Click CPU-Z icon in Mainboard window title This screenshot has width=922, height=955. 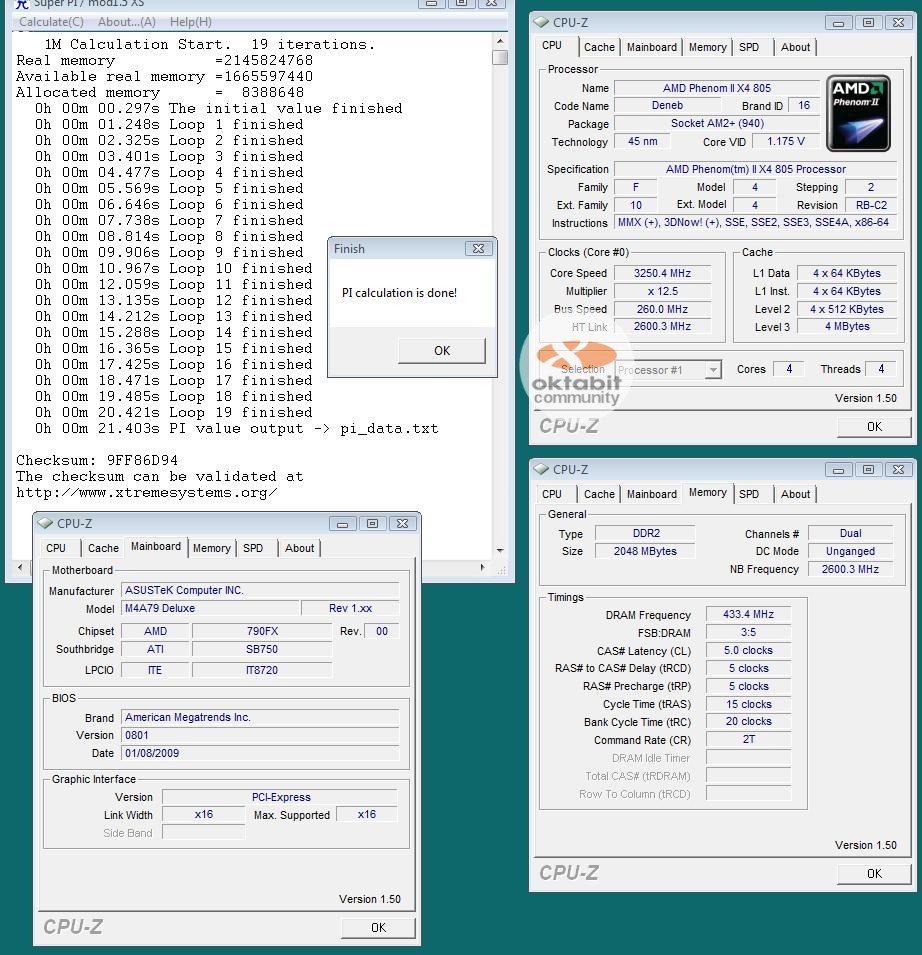click(x=45, y=523)
